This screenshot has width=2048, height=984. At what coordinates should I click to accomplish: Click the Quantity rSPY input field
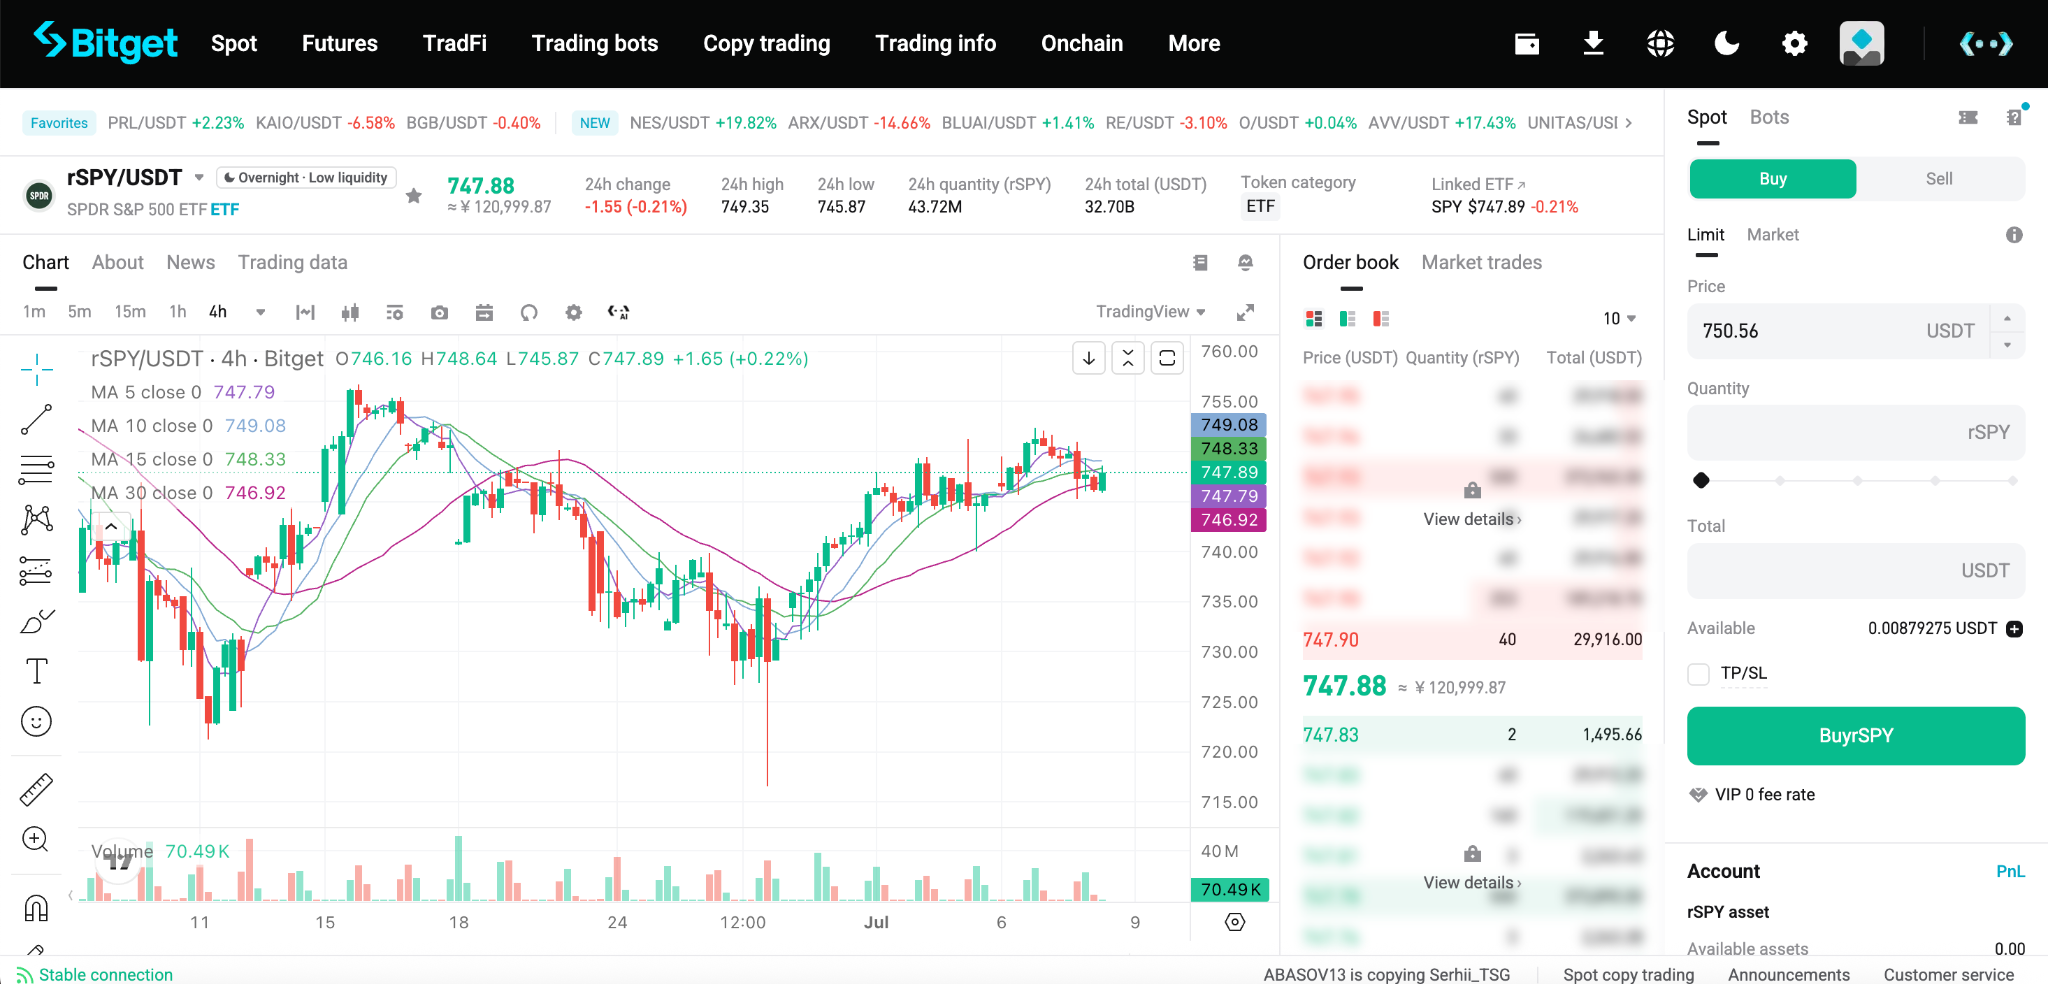(x=1856, y=433)
